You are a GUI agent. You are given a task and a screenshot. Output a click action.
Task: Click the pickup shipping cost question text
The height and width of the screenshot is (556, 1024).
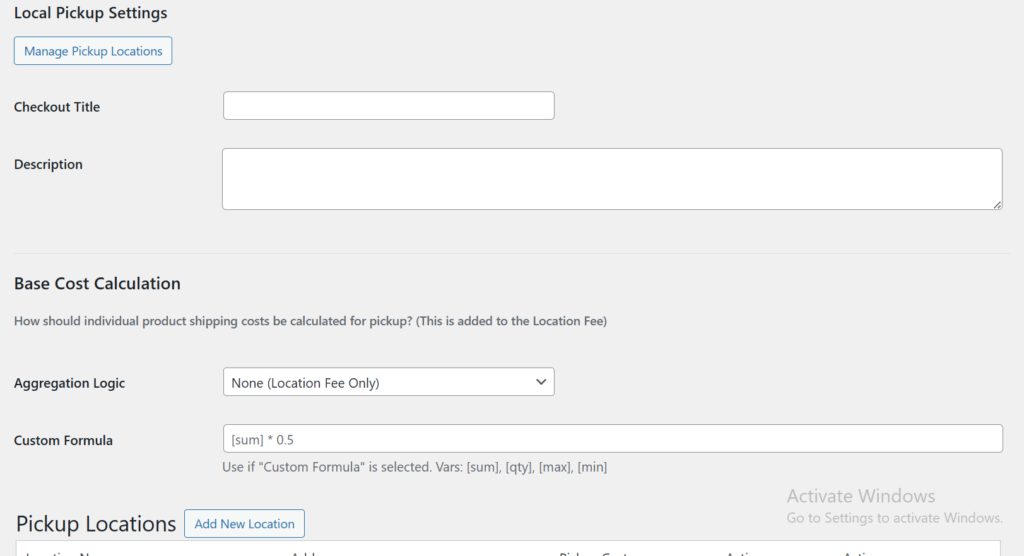(x=310, y=321)
